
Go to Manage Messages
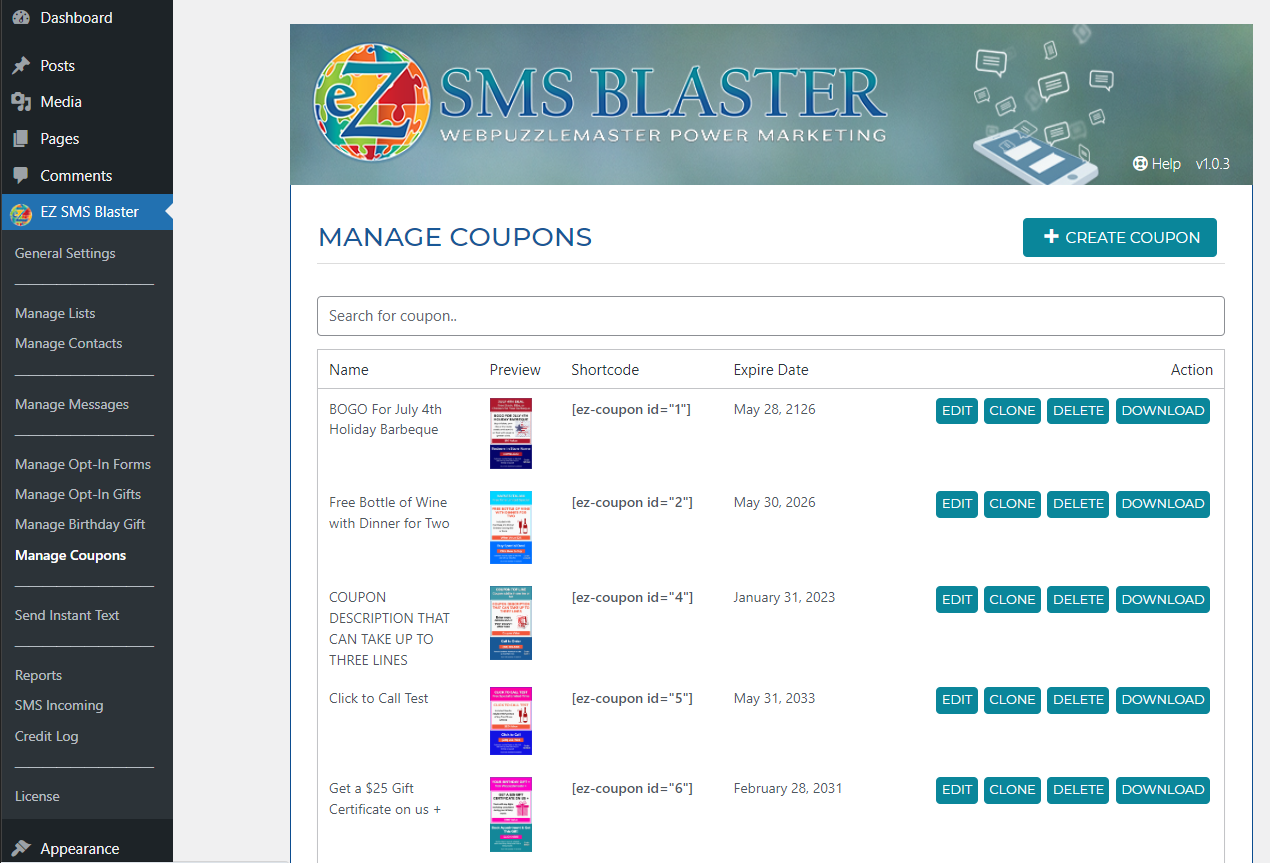[x=72, y=405]
